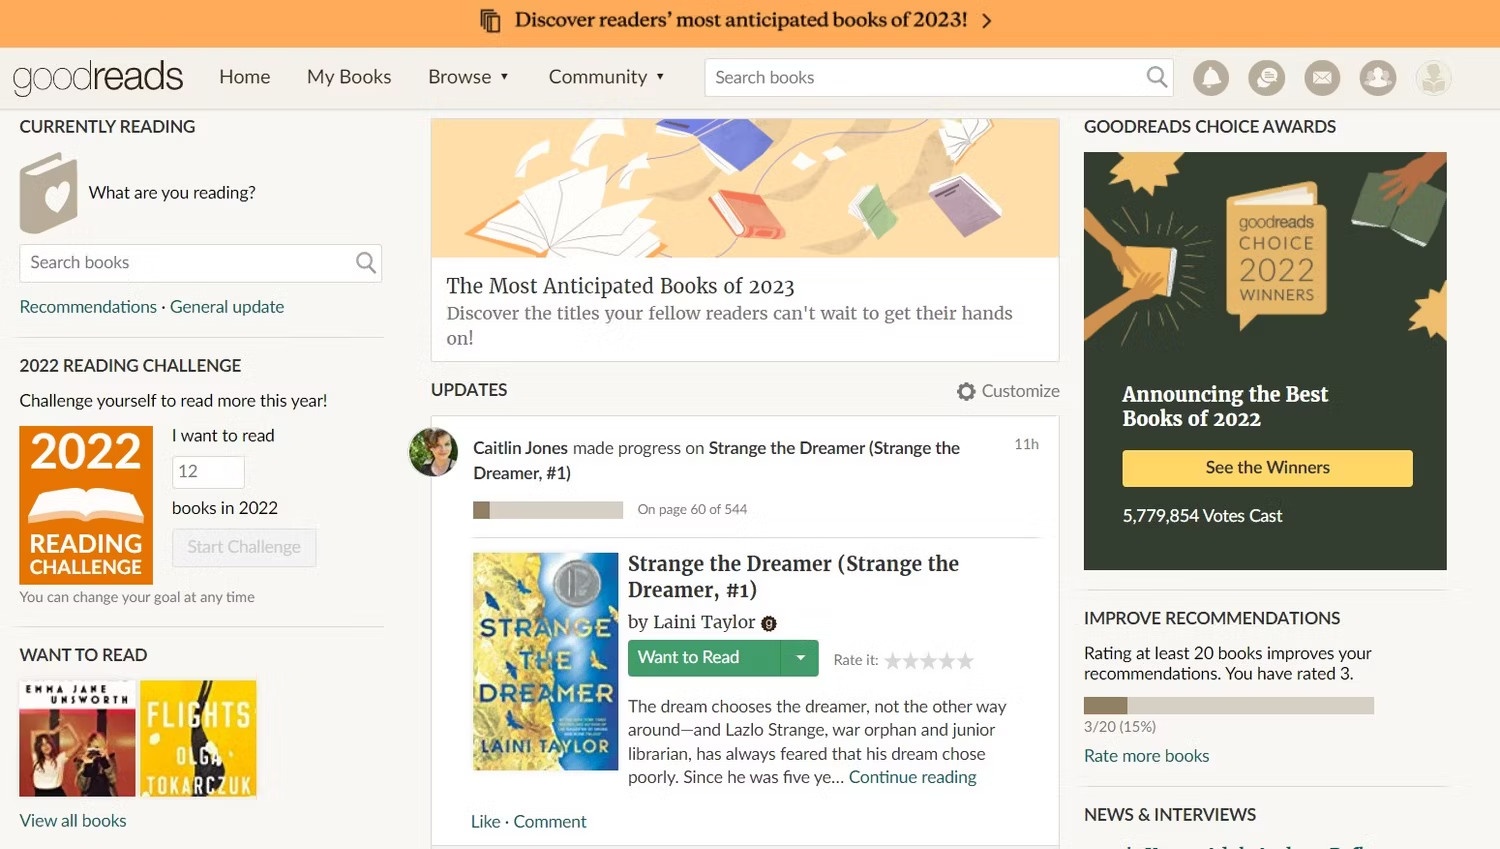This screenshot has height=849, width=1500.
Task: Open the messages envelope icon
Action: point(1322,78)
